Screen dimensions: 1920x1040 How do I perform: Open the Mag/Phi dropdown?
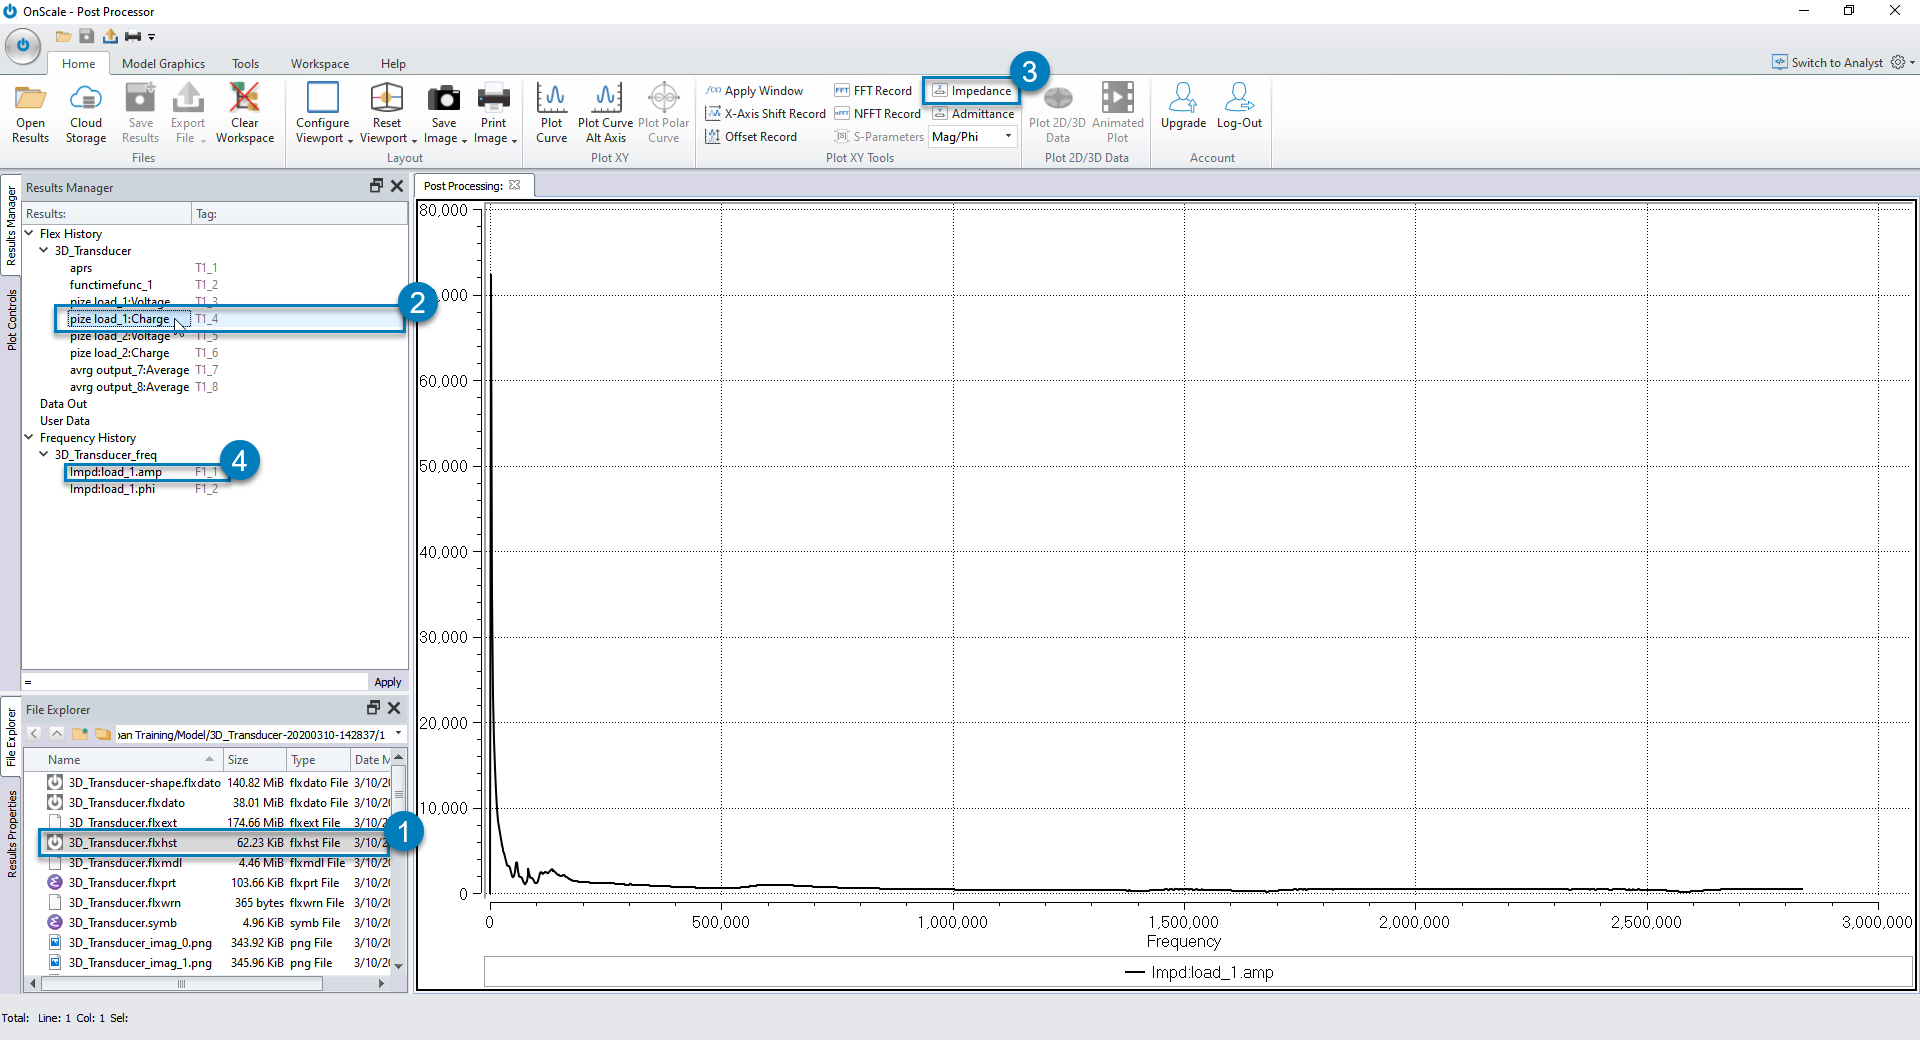coord(1008,137)
